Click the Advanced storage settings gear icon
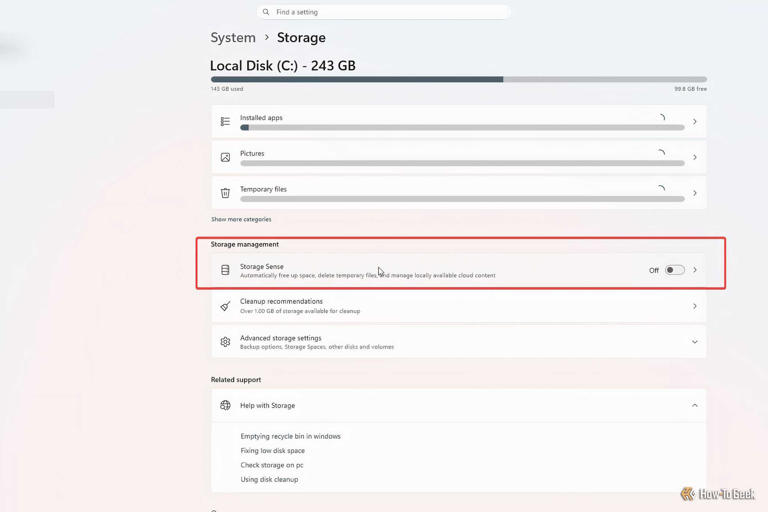The image size is (768, 512). click(225, 342)
